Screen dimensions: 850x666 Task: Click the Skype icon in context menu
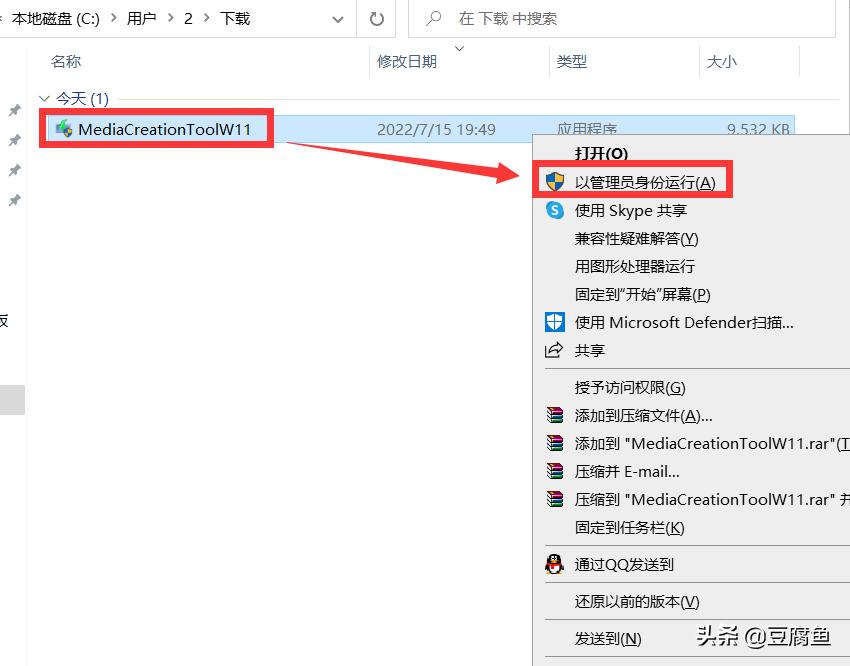pyautogui.click(x=555, y=211)
